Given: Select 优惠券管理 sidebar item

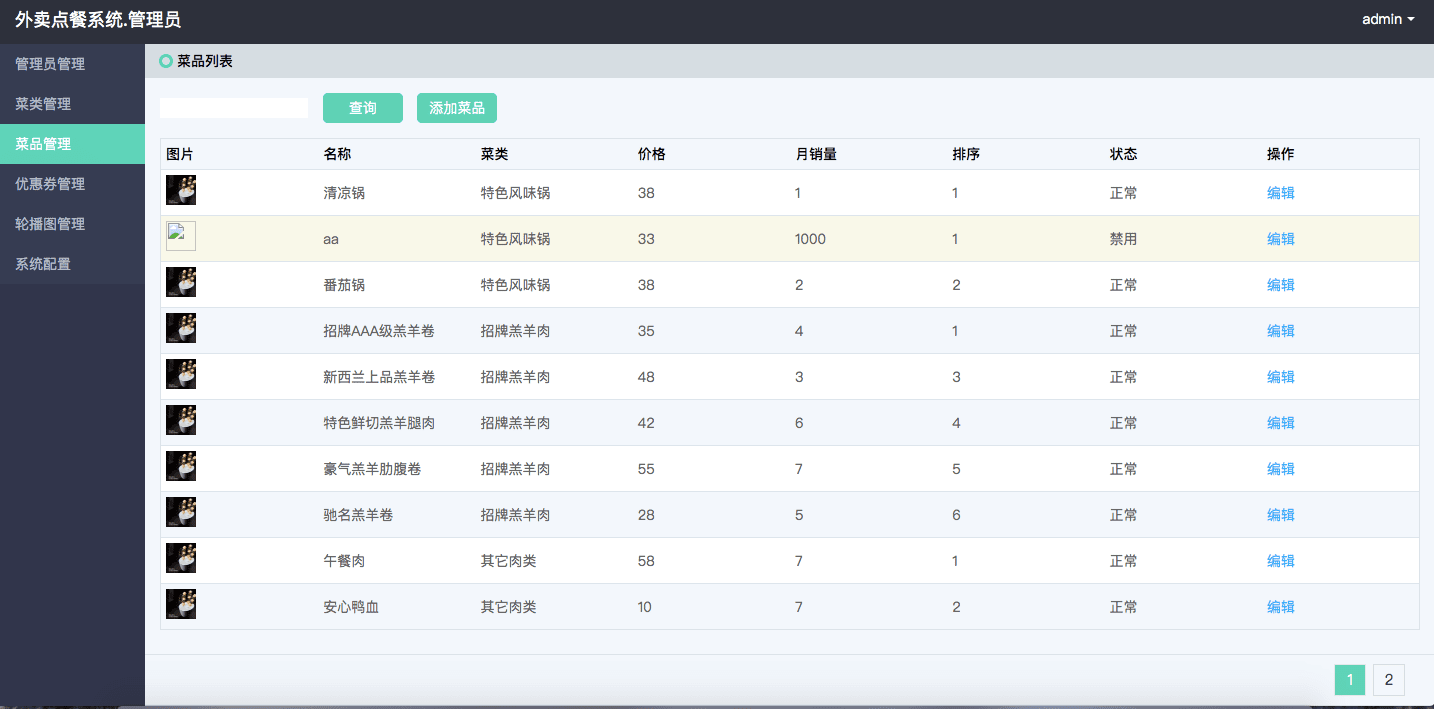Looking at the screenshot, I should pos(50,184).
